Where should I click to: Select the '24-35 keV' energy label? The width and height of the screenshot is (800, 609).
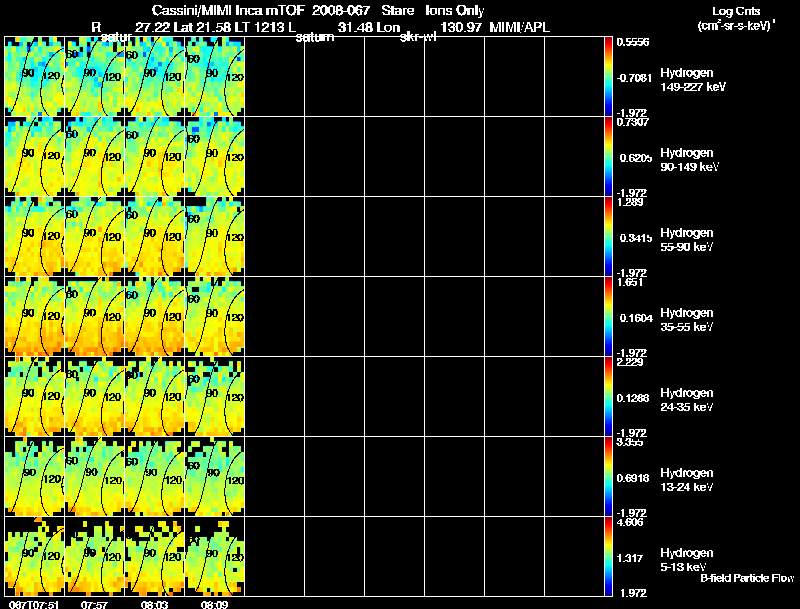click(687, 407)
